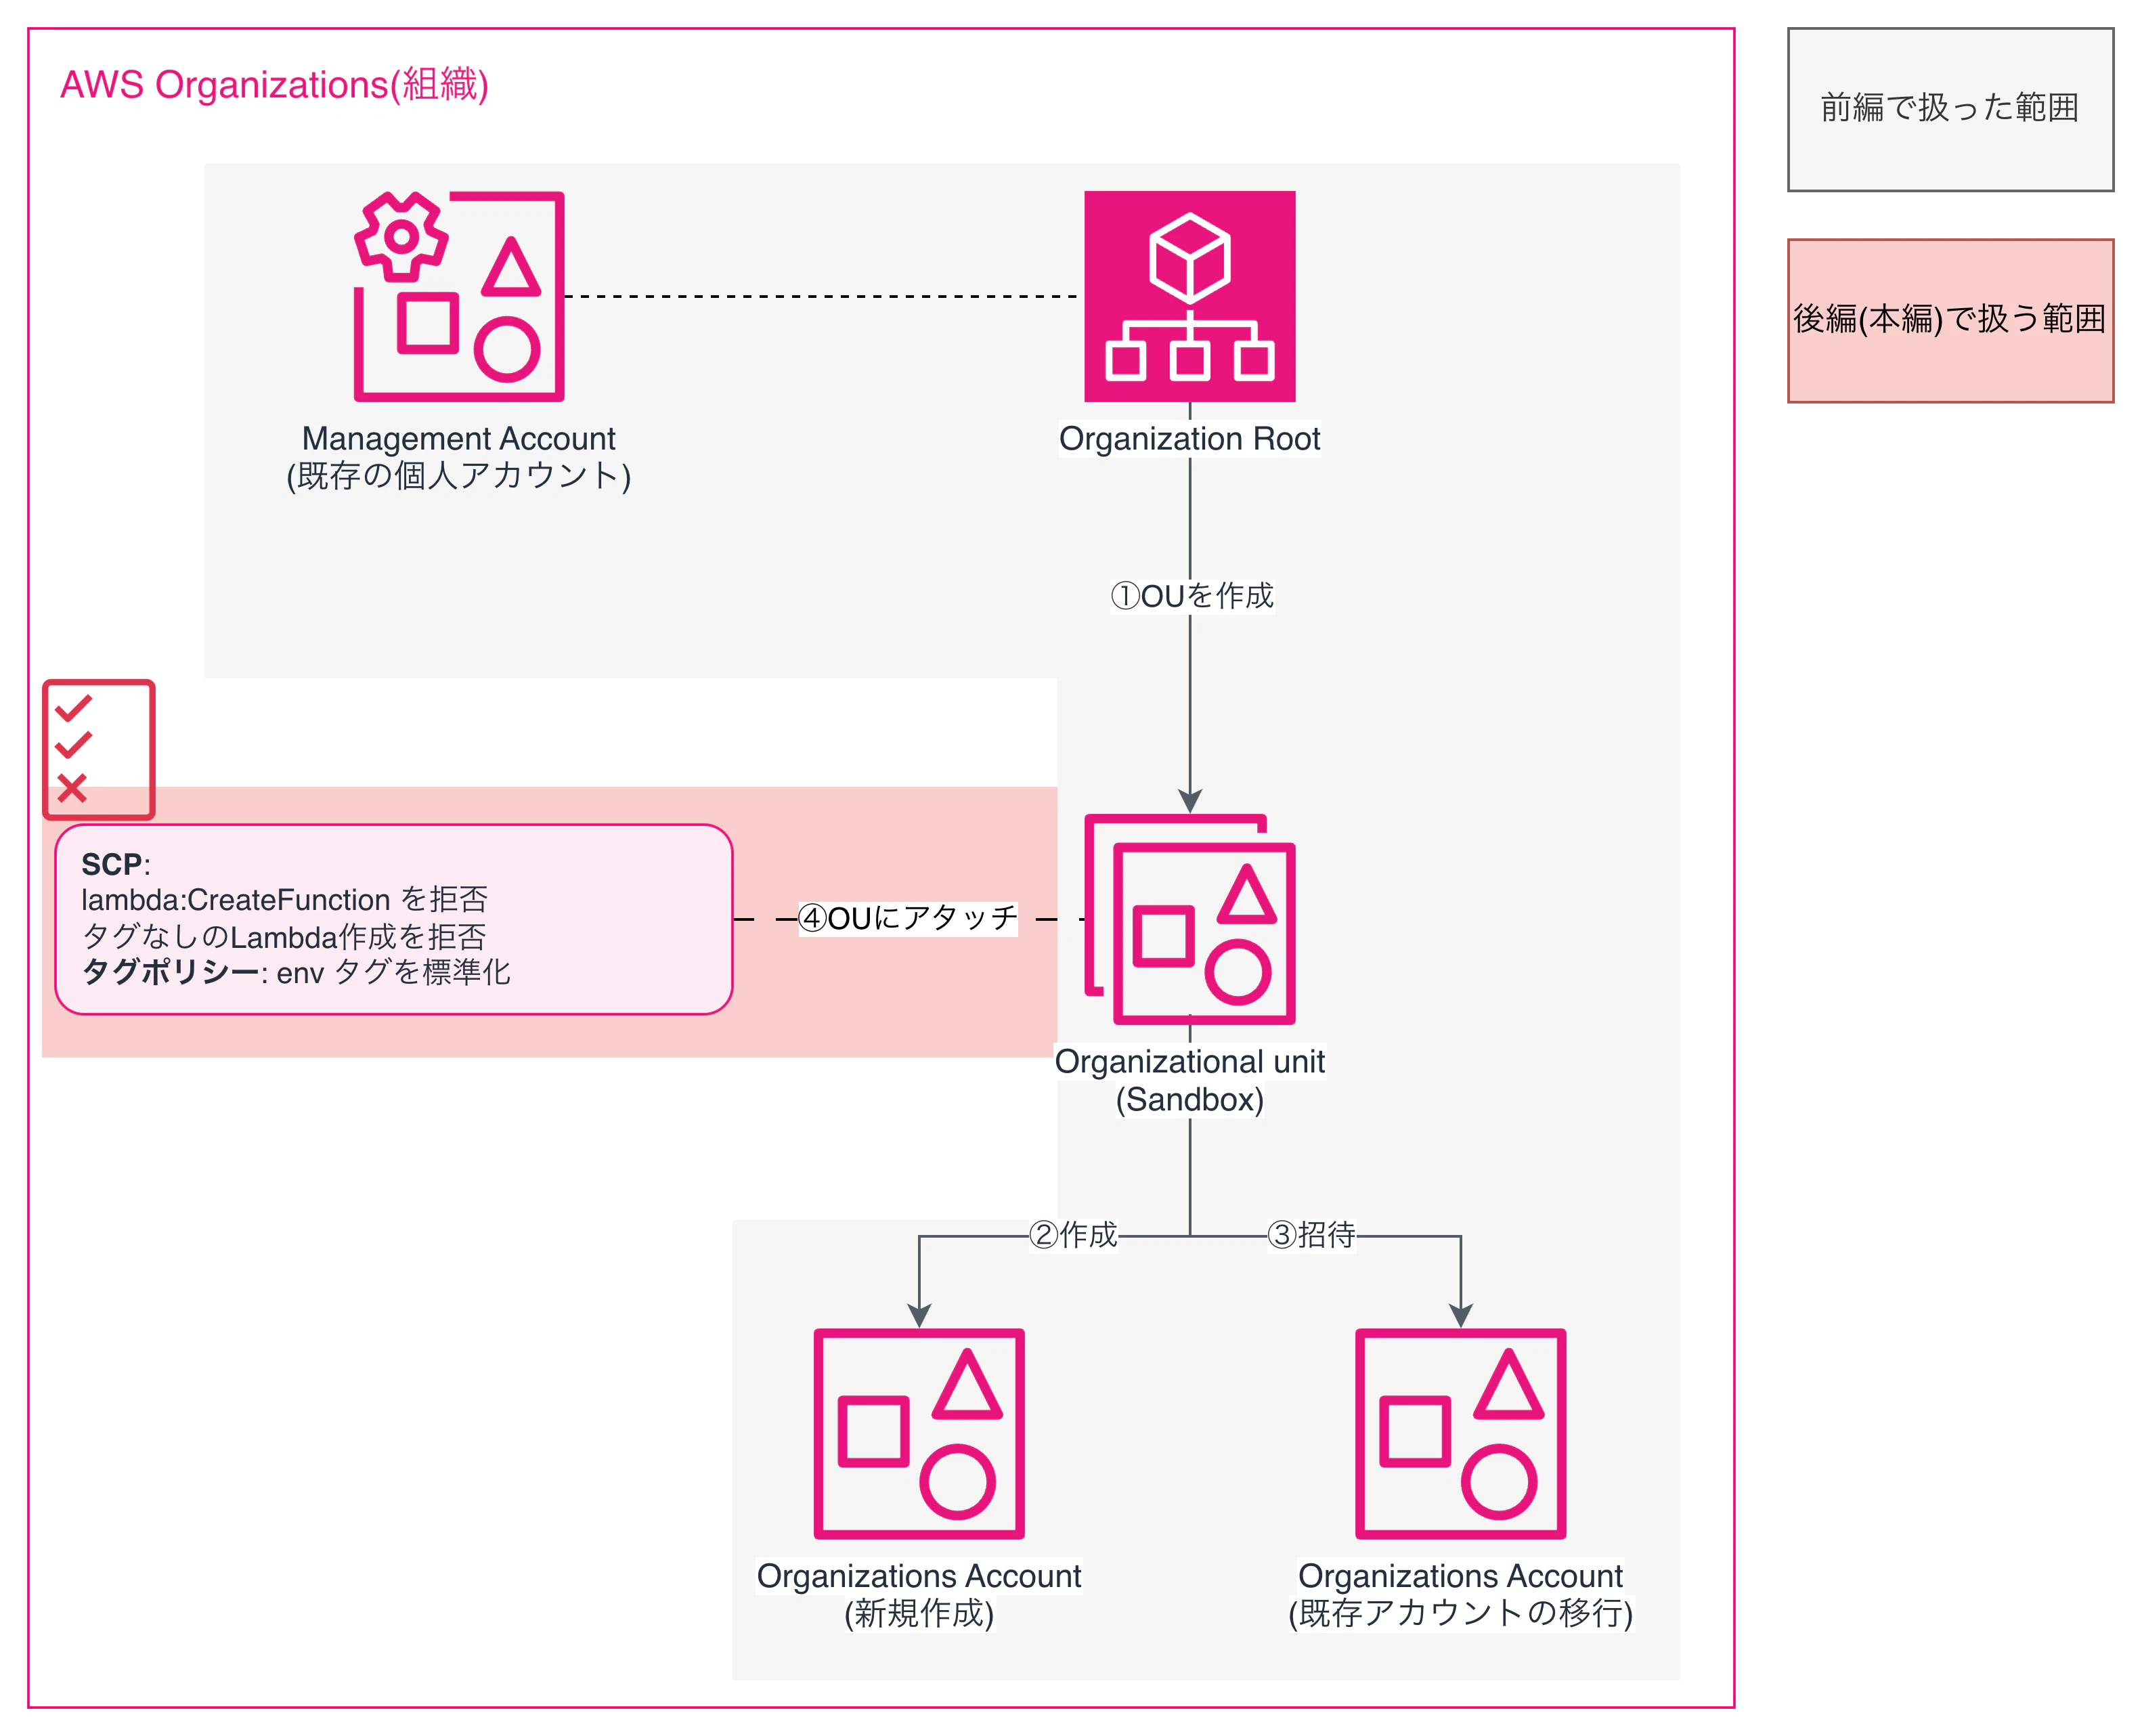This screenshot has width=2142, height=1736.
Task: Select the Organization Root icon
Action: [x=1189, y=296]
